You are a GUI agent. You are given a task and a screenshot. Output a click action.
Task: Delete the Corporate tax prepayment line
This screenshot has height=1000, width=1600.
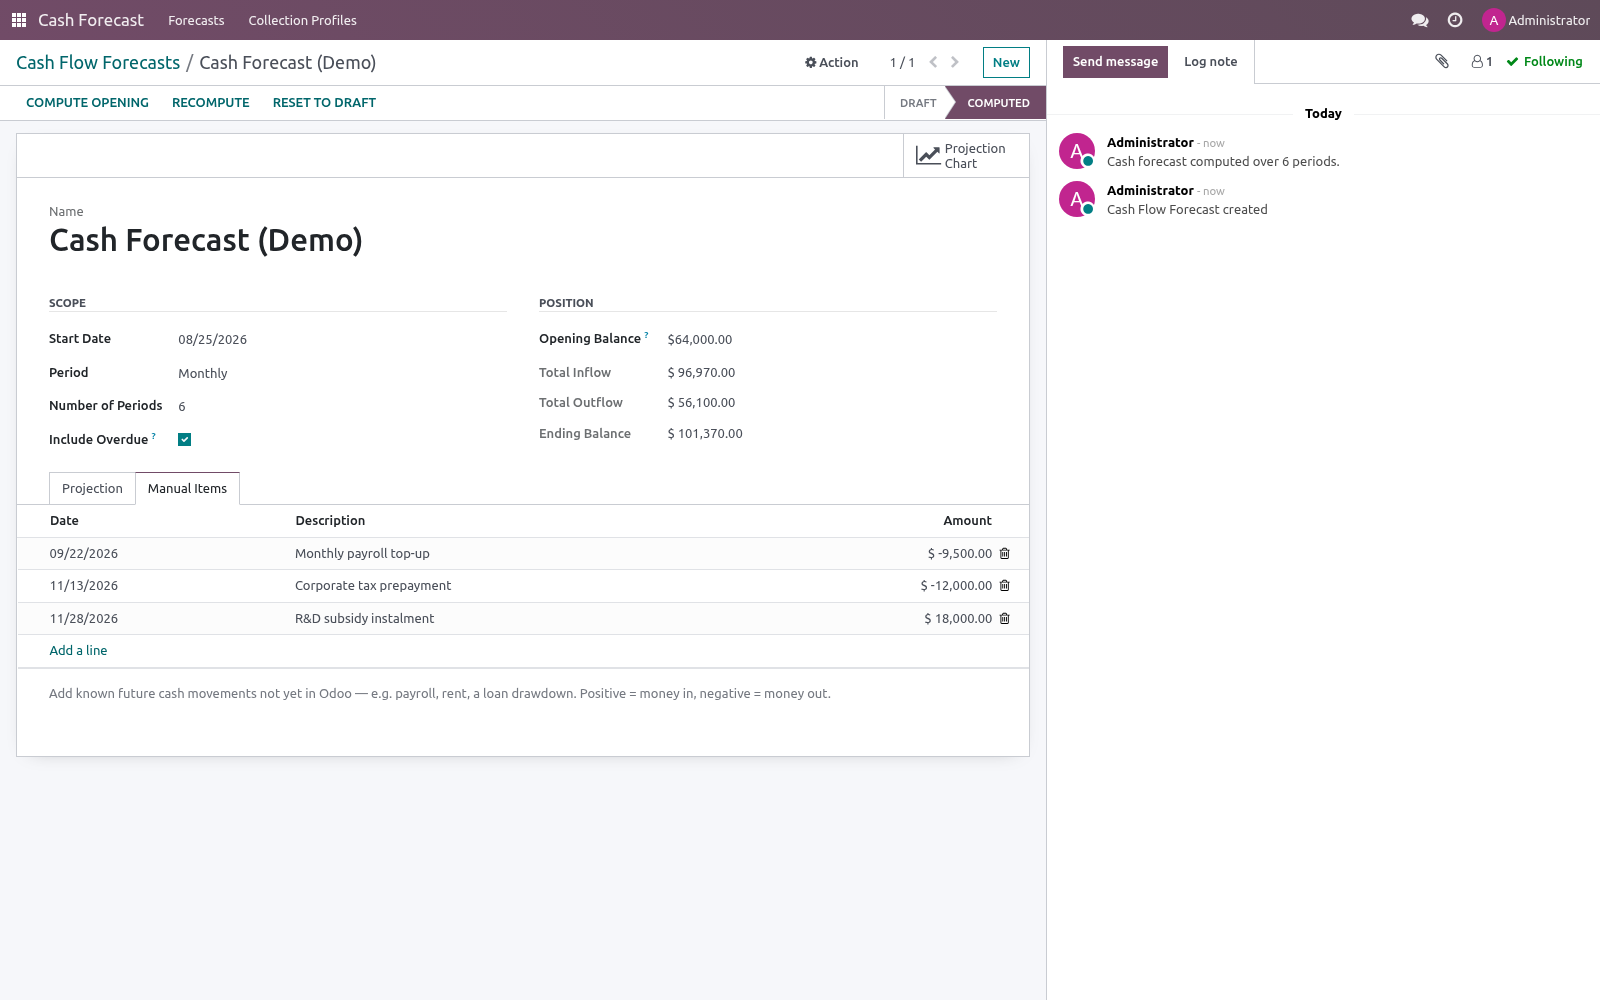(1005, 586)
